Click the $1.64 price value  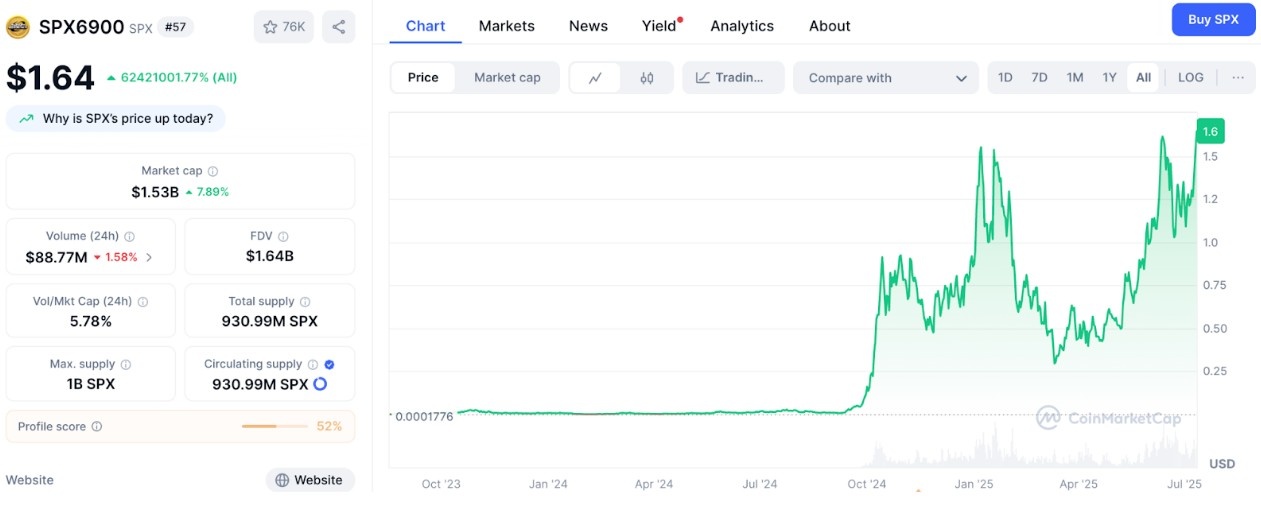[x=51, y=77]
